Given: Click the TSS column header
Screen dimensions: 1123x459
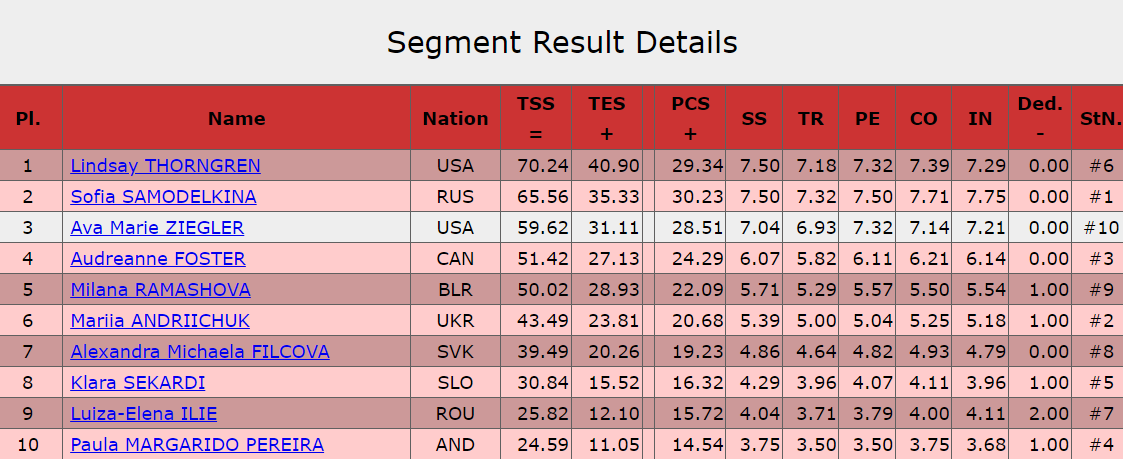Looking at the screenshot, I should [x=535, y=104].
